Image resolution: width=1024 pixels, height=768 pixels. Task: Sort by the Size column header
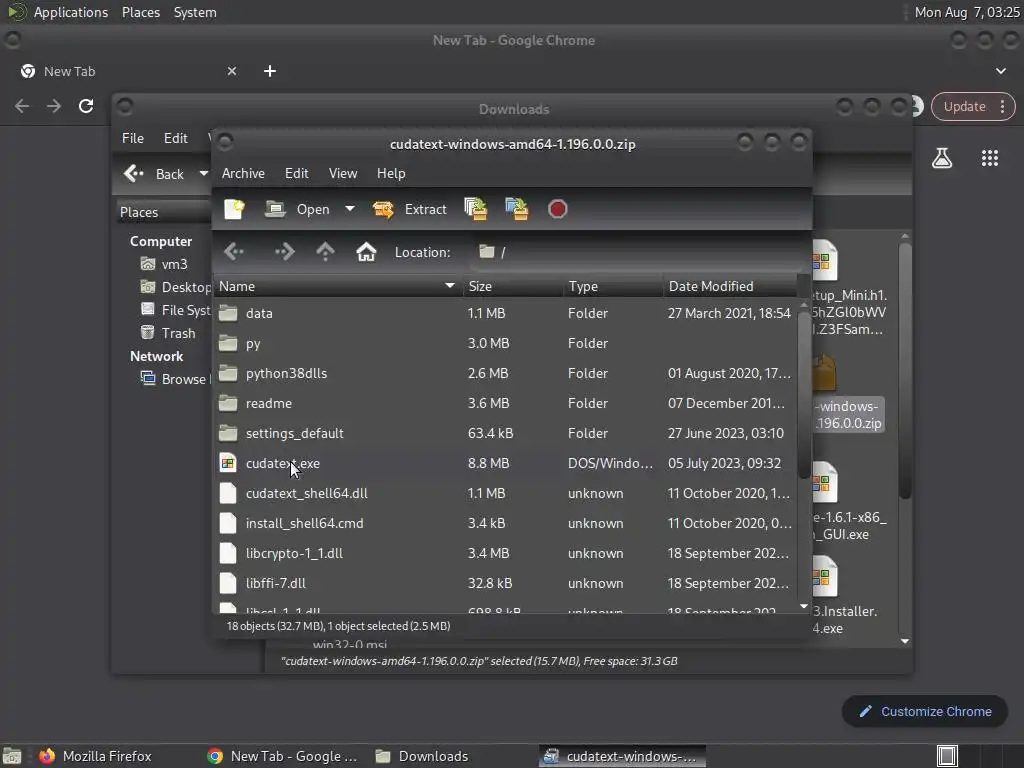click(513, 286)
